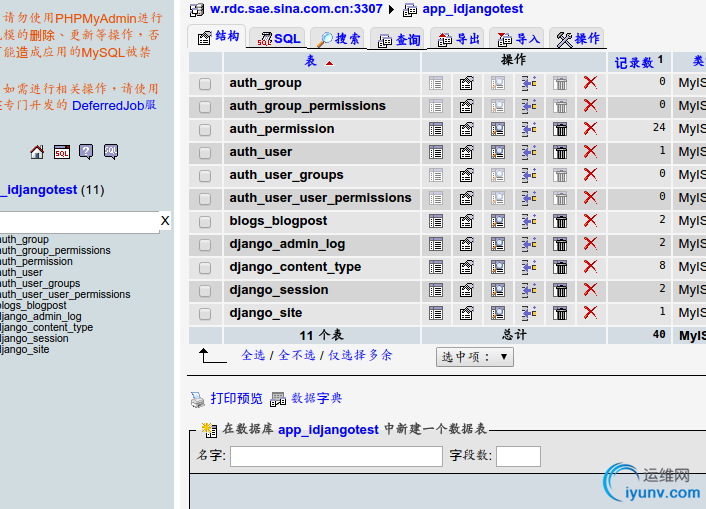
Task: Empty the auth_user table
Action: pos(560,152)
